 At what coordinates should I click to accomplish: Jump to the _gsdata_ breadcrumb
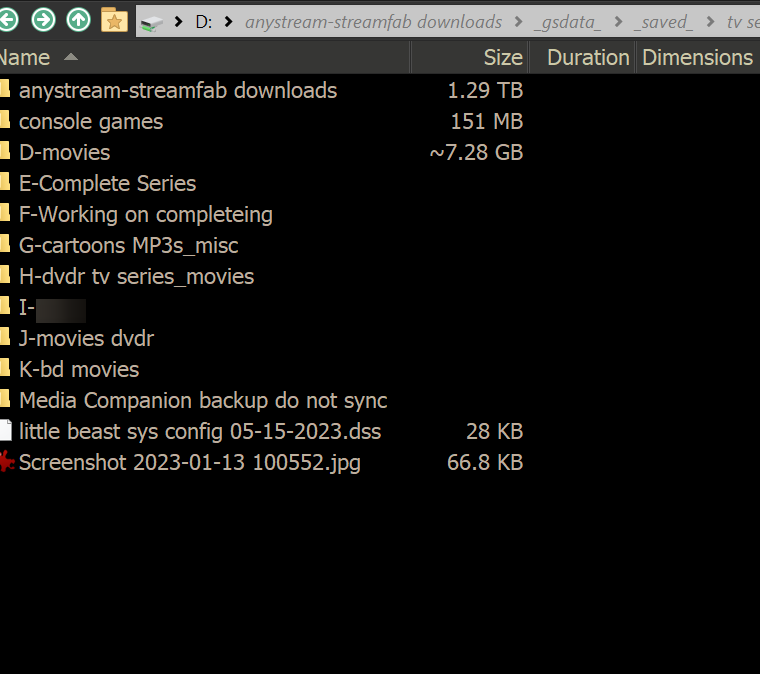coord(568,22)
